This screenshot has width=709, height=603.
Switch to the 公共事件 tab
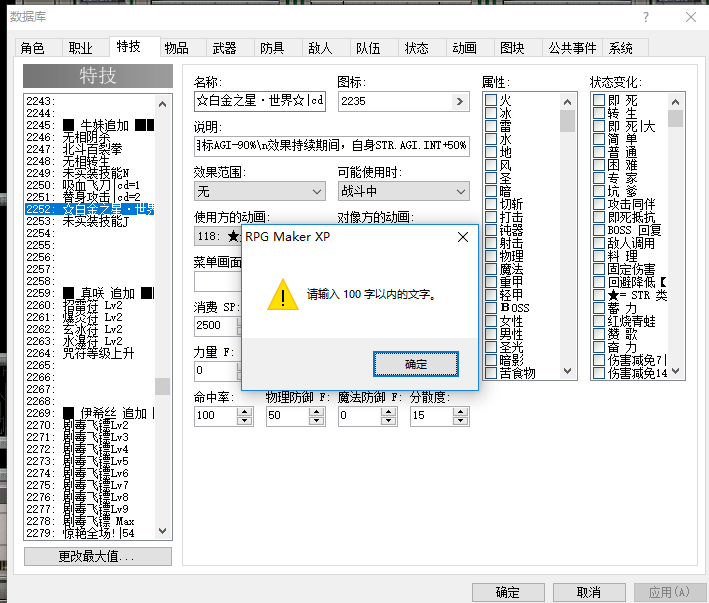click(x=572, y=48)
